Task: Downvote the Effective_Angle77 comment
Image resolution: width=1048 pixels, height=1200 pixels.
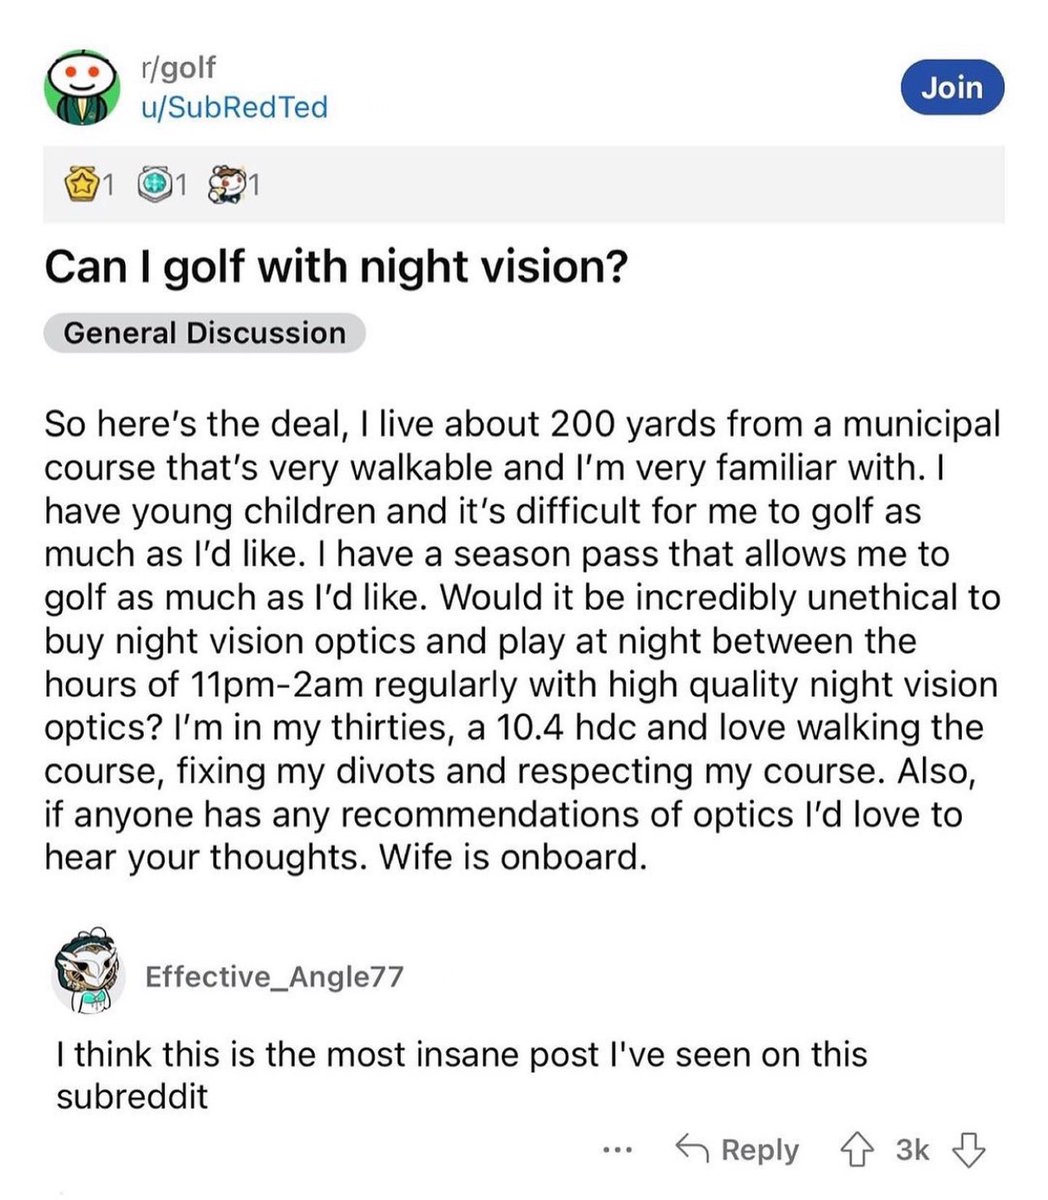Action: click(x=968, y=1150)
